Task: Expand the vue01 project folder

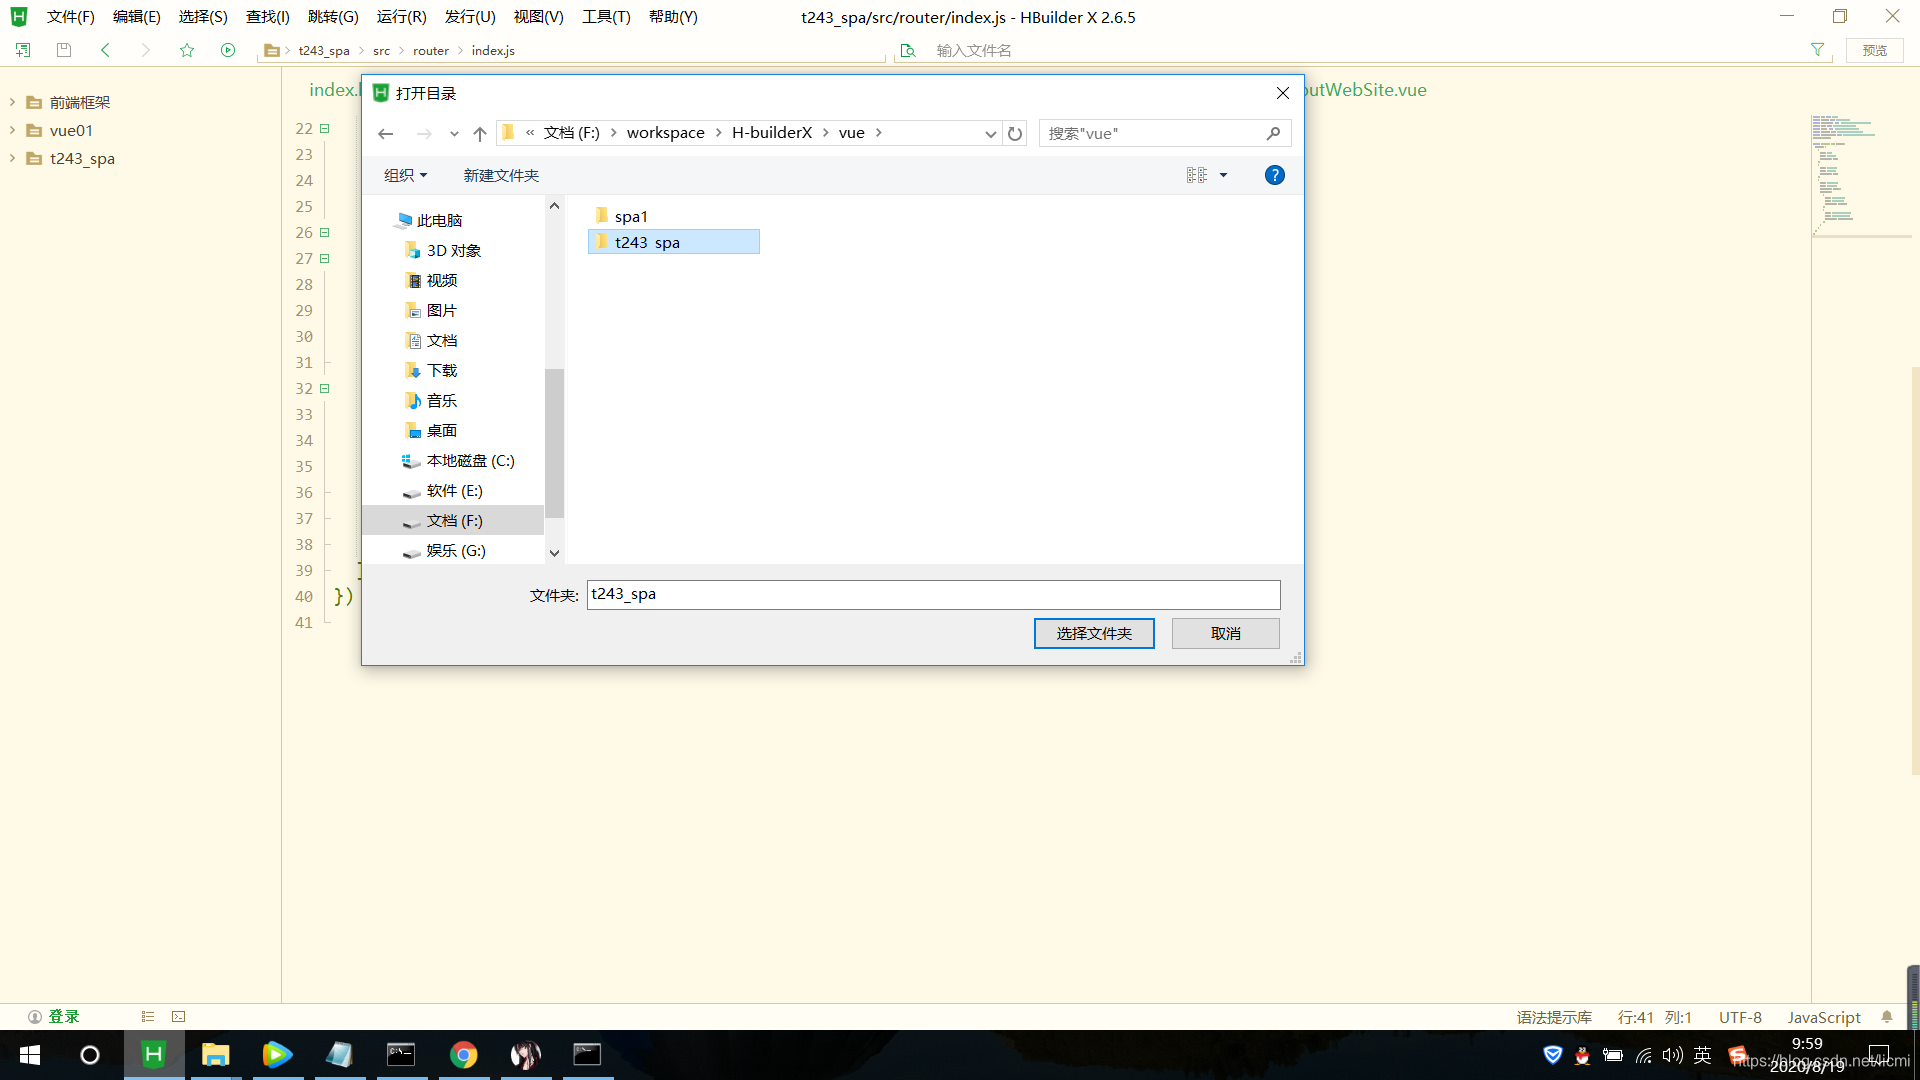Action: pos(12,130)
